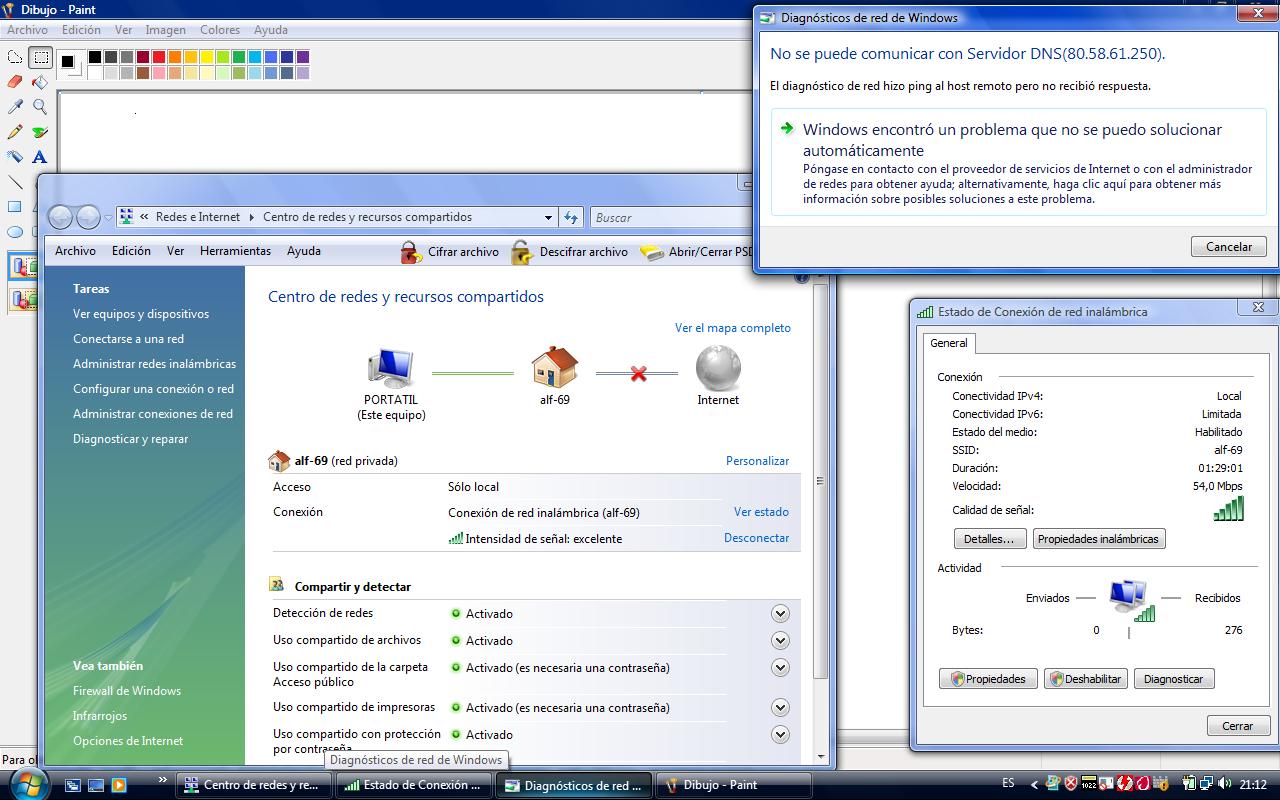Choose the Fill with color bucket tool
This screenshot has width=1280, height=800.
[x=40, y=82]
